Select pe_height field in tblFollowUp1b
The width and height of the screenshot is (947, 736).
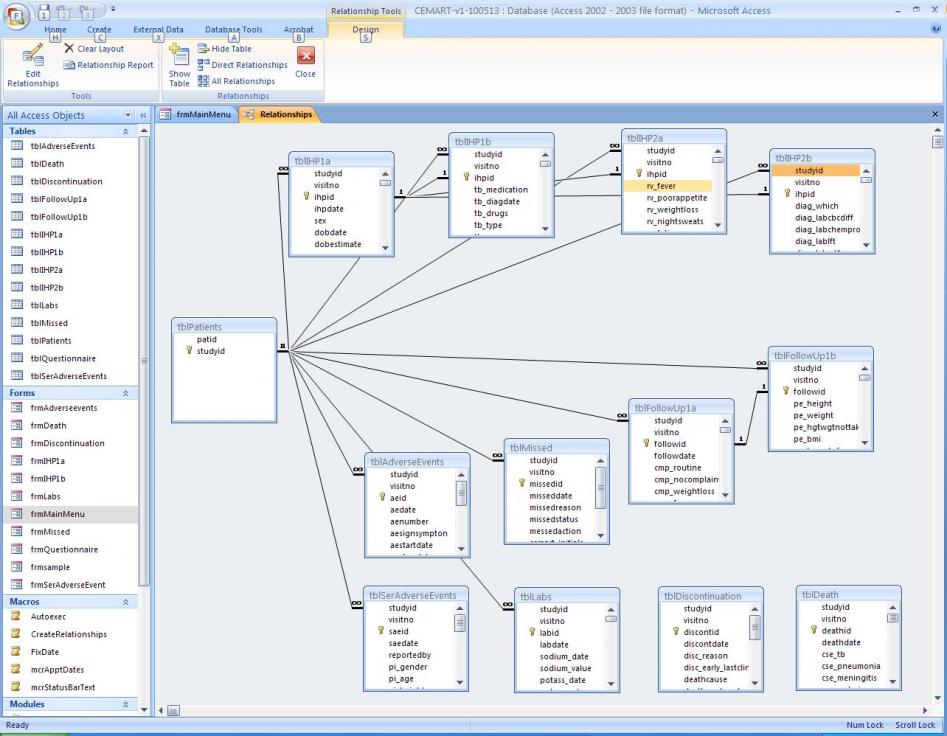(813, 403)
